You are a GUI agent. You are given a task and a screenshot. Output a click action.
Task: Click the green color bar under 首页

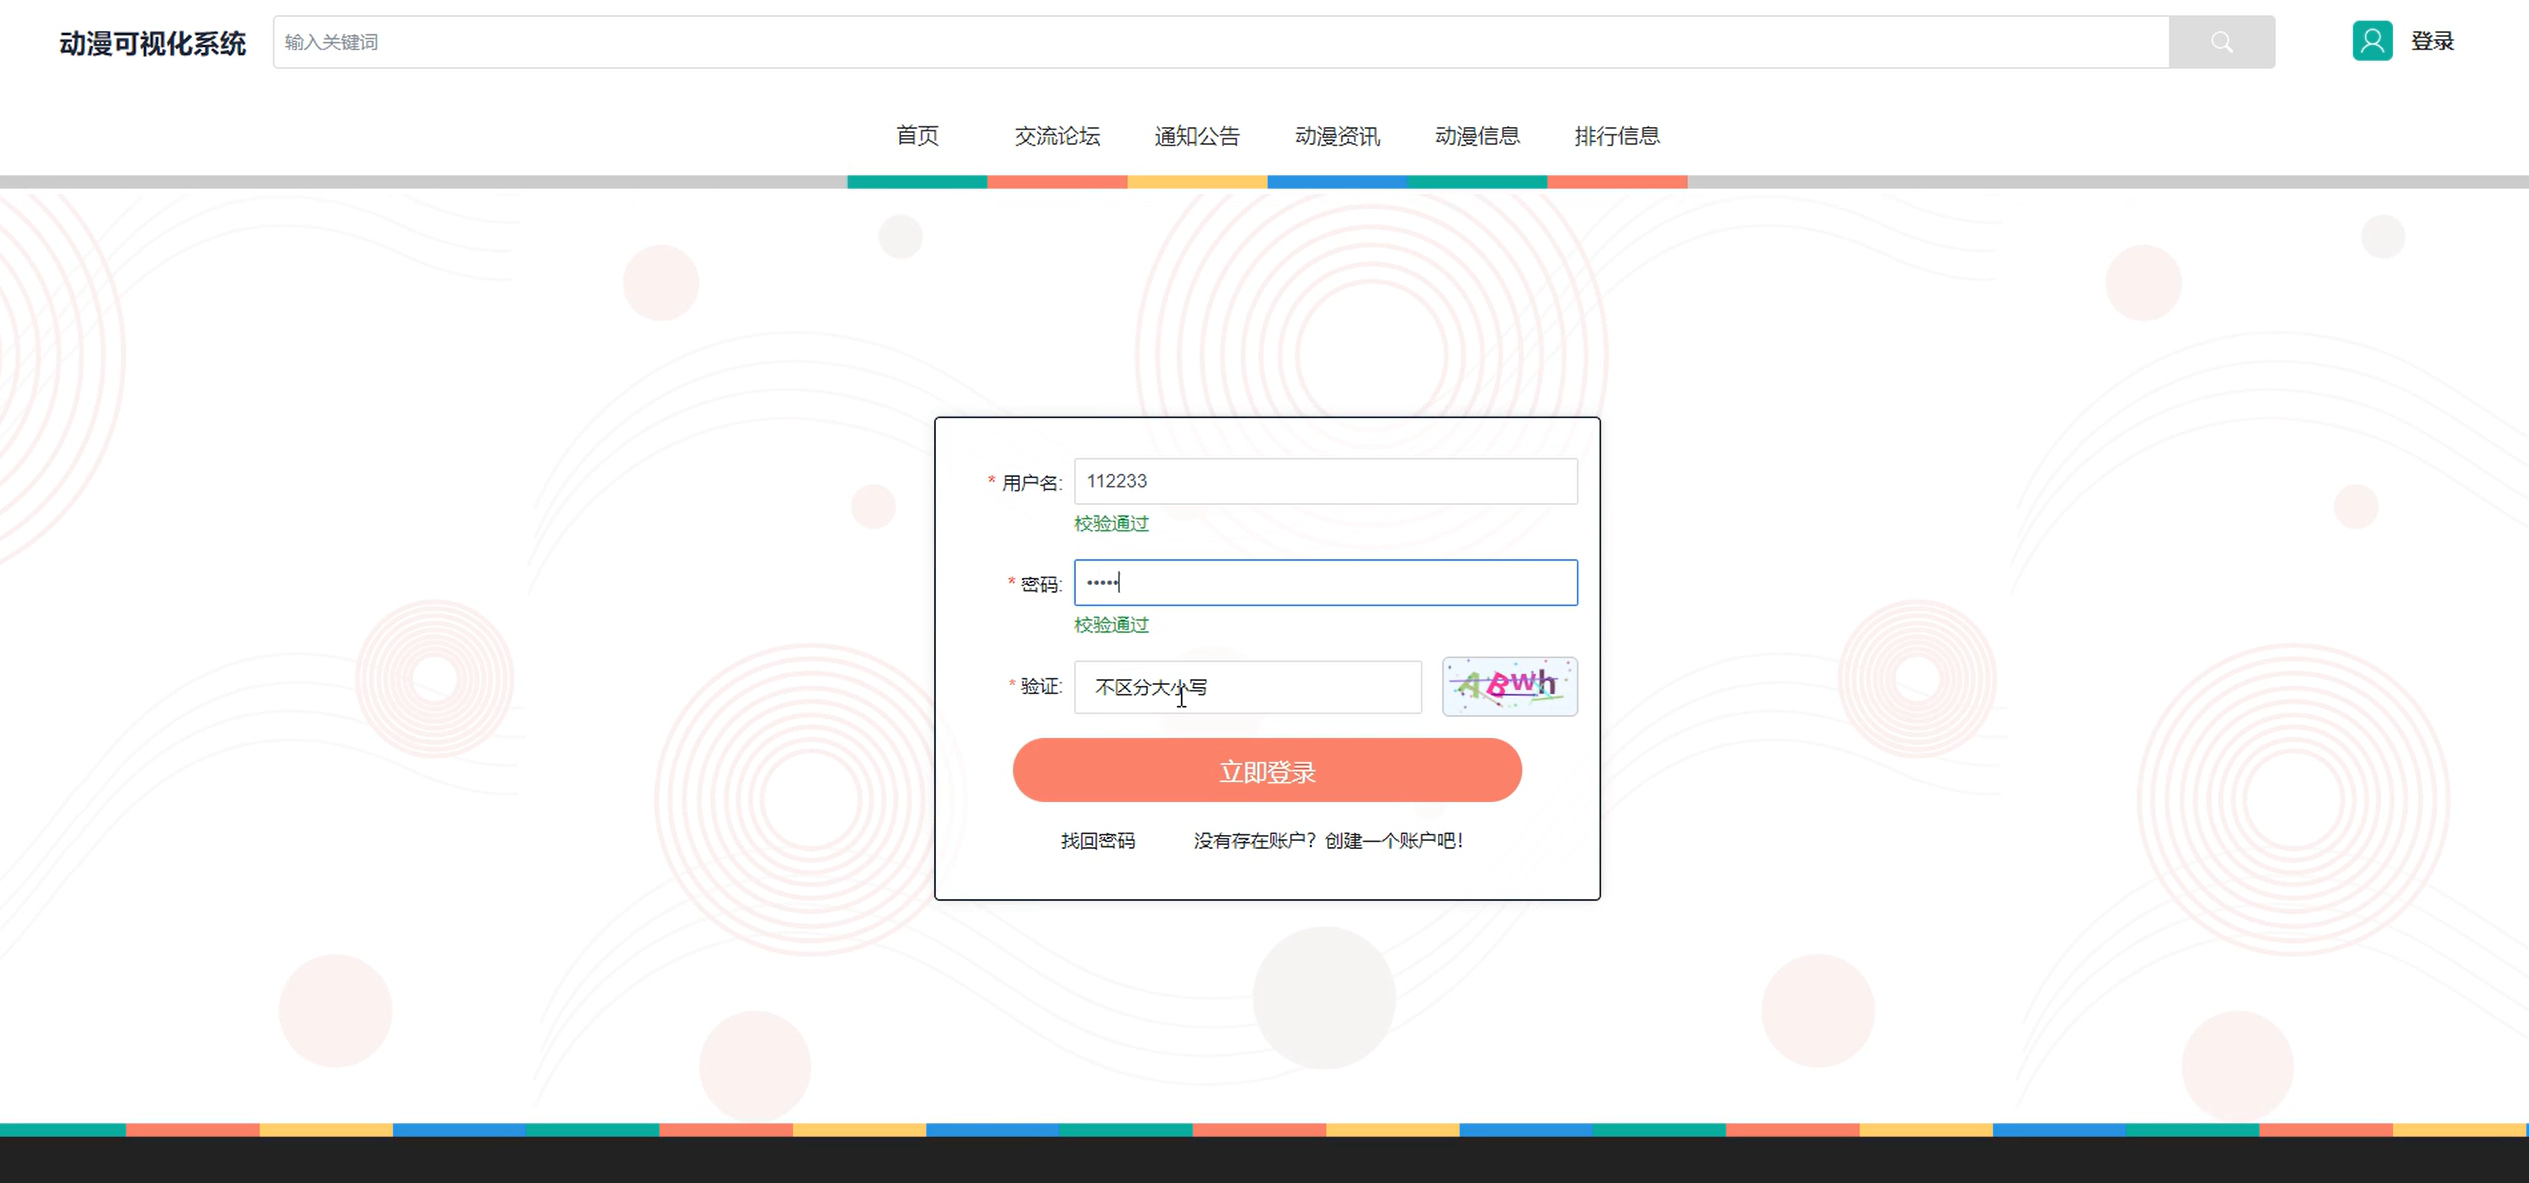click(x=917, y=182)
